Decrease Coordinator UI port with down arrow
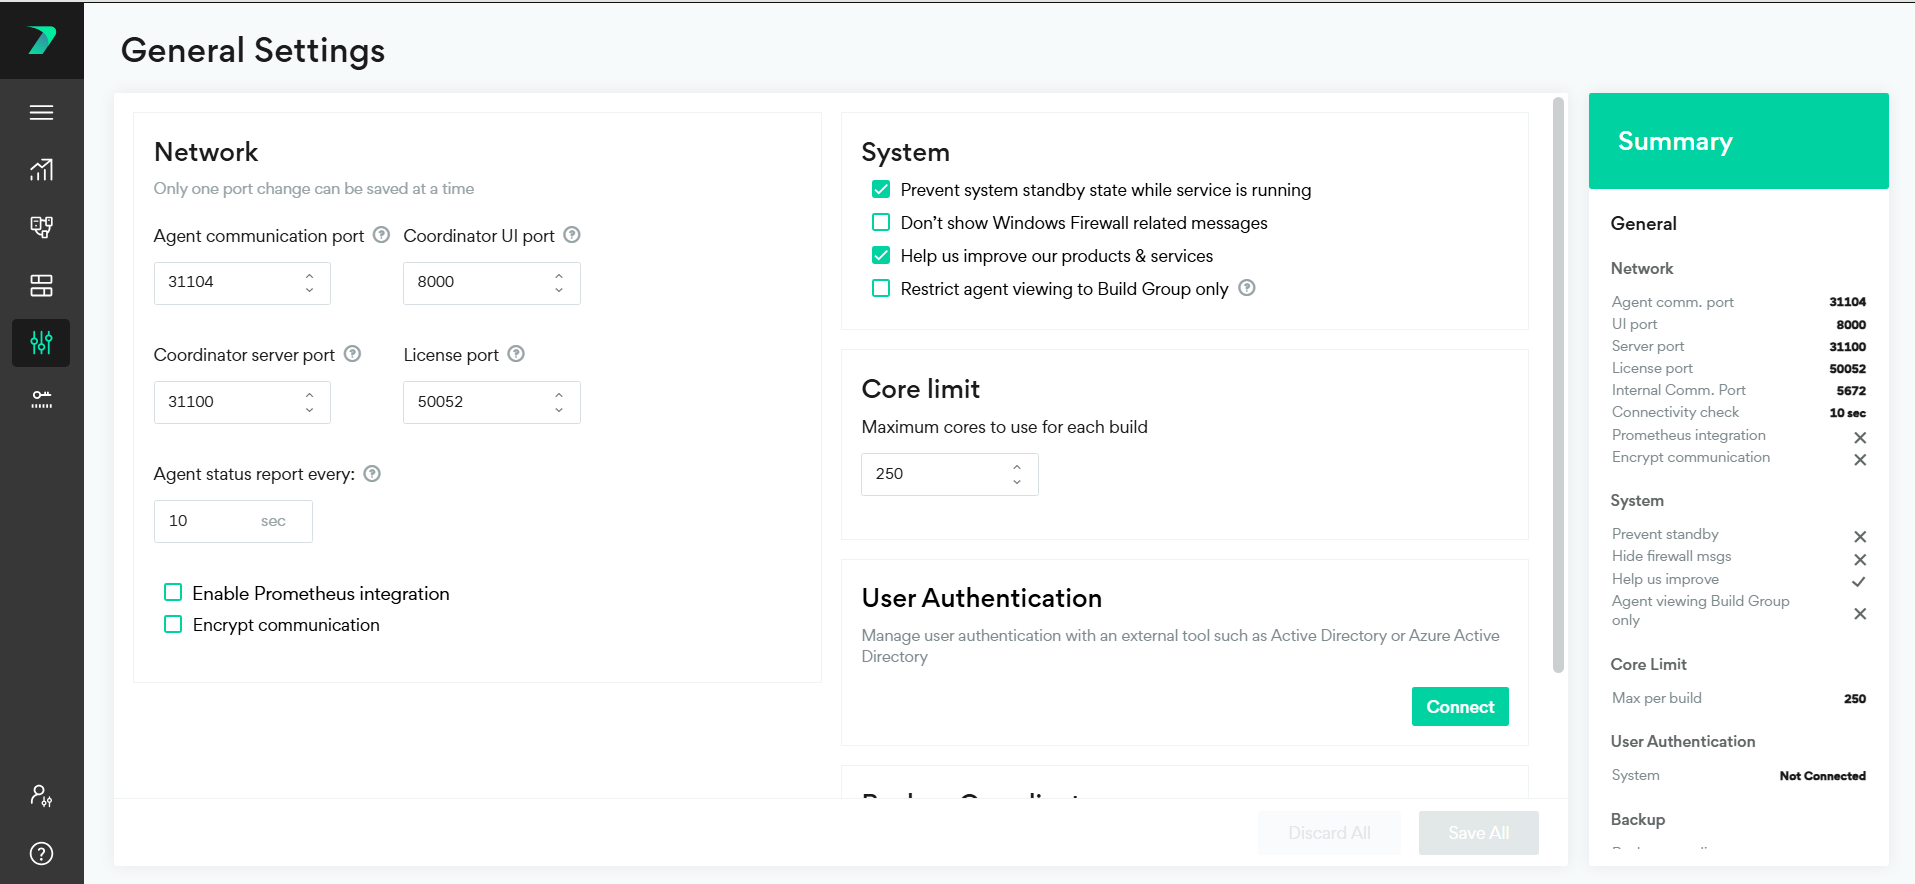Image resolution: width=1915 pixels, height=884 pixels. tap(559, 290)
